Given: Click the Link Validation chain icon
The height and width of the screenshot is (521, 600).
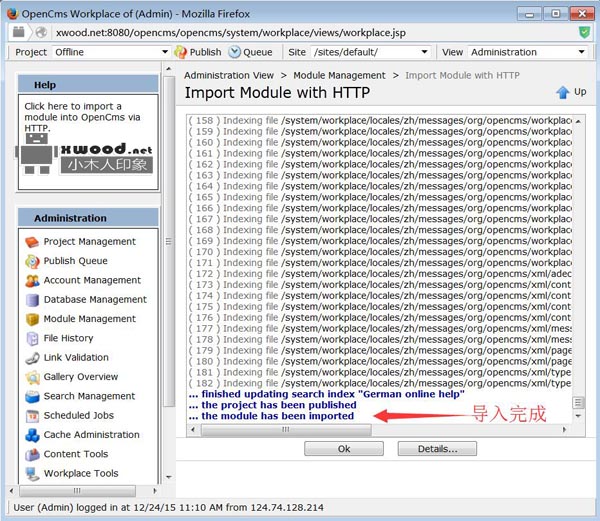Looking at the screenshot, I should (x=32, y=358).
